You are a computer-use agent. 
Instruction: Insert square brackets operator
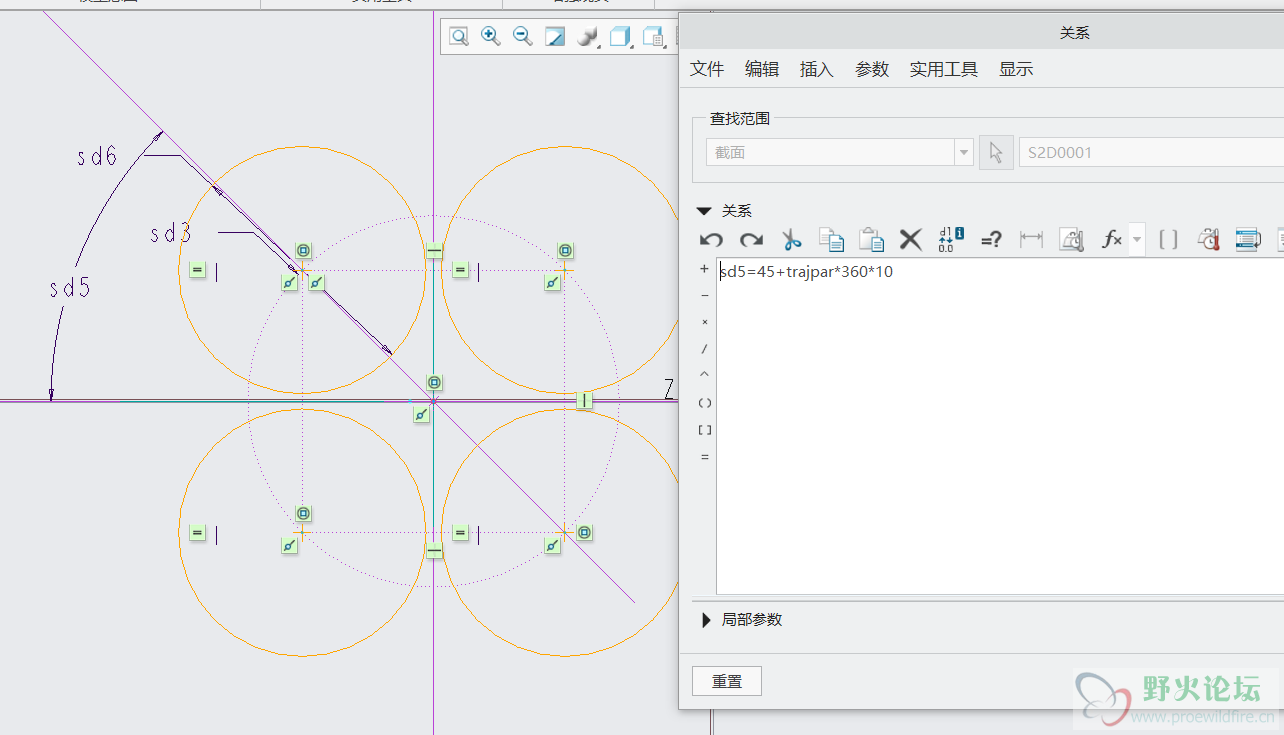(704, 429)
